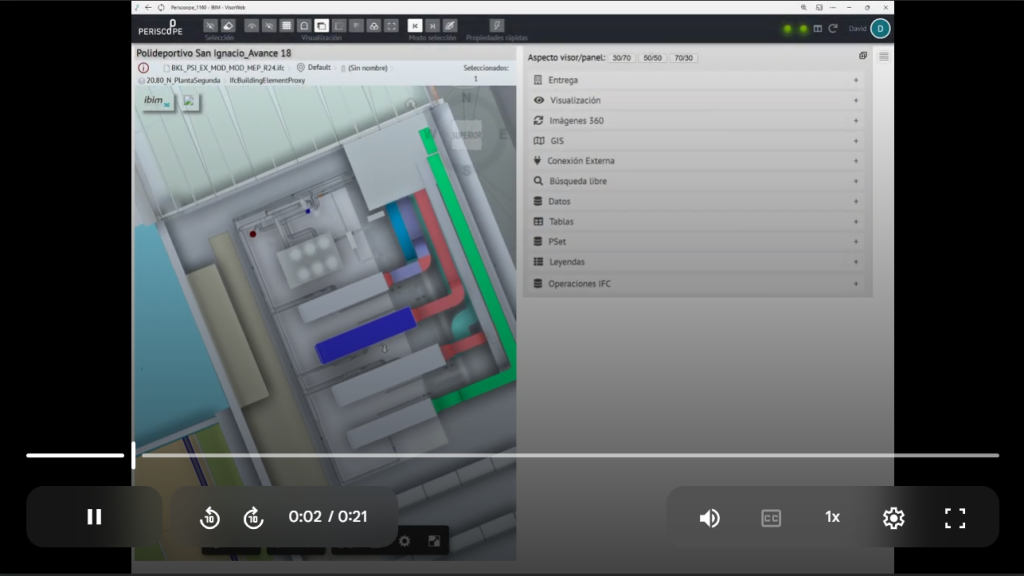The width and height of the screenshot is (1024, 576).
Task: Expand the GIS section
Action: (697, 141)
